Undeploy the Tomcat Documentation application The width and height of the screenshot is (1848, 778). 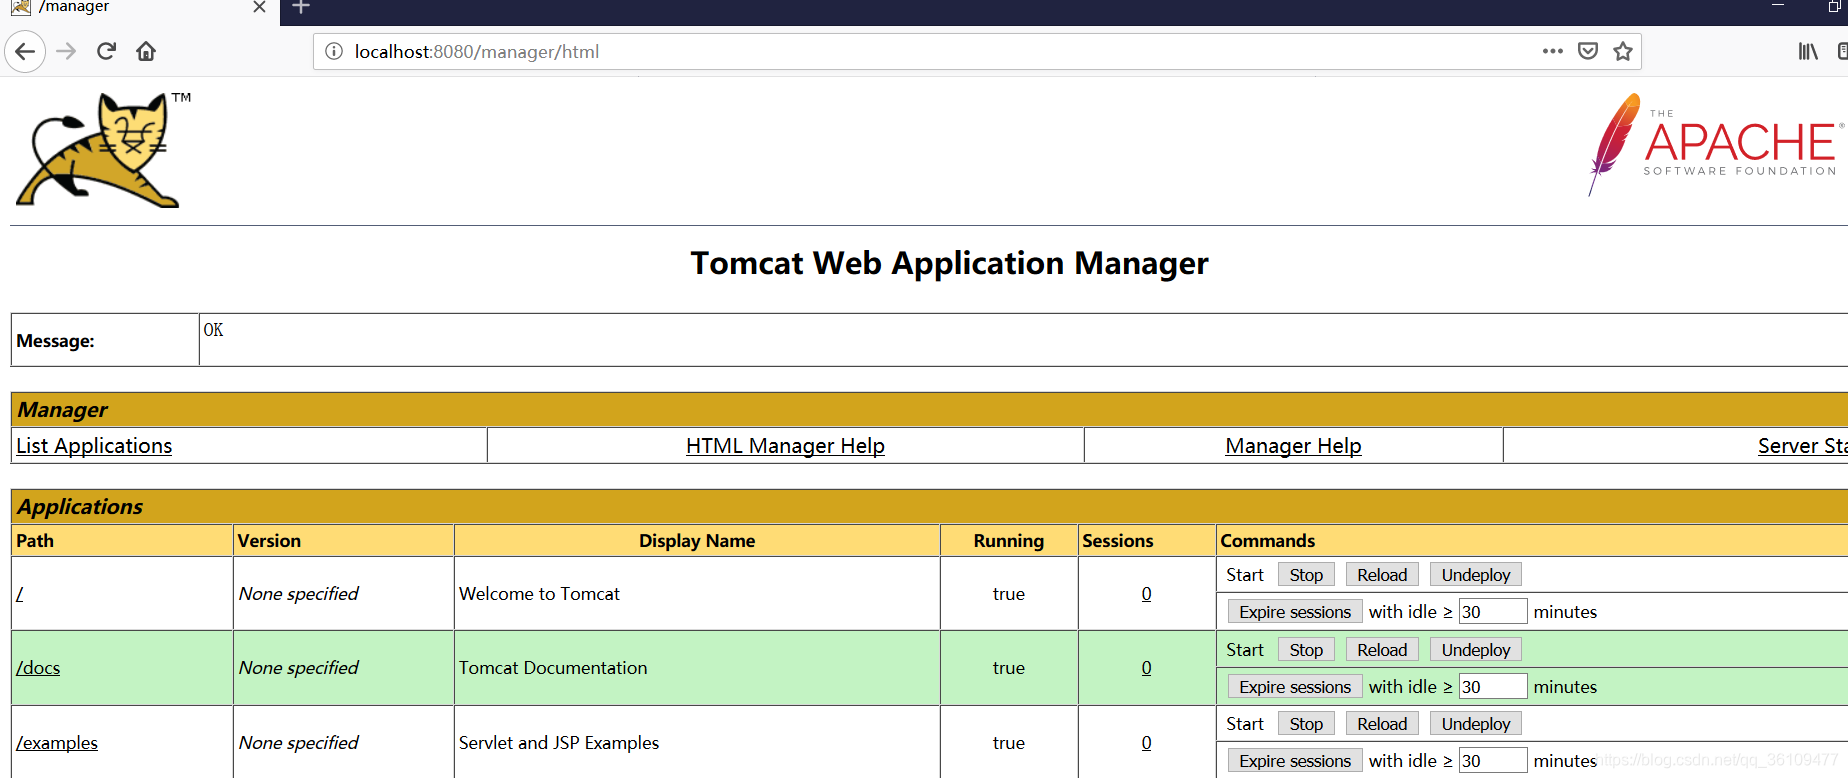1476,650
